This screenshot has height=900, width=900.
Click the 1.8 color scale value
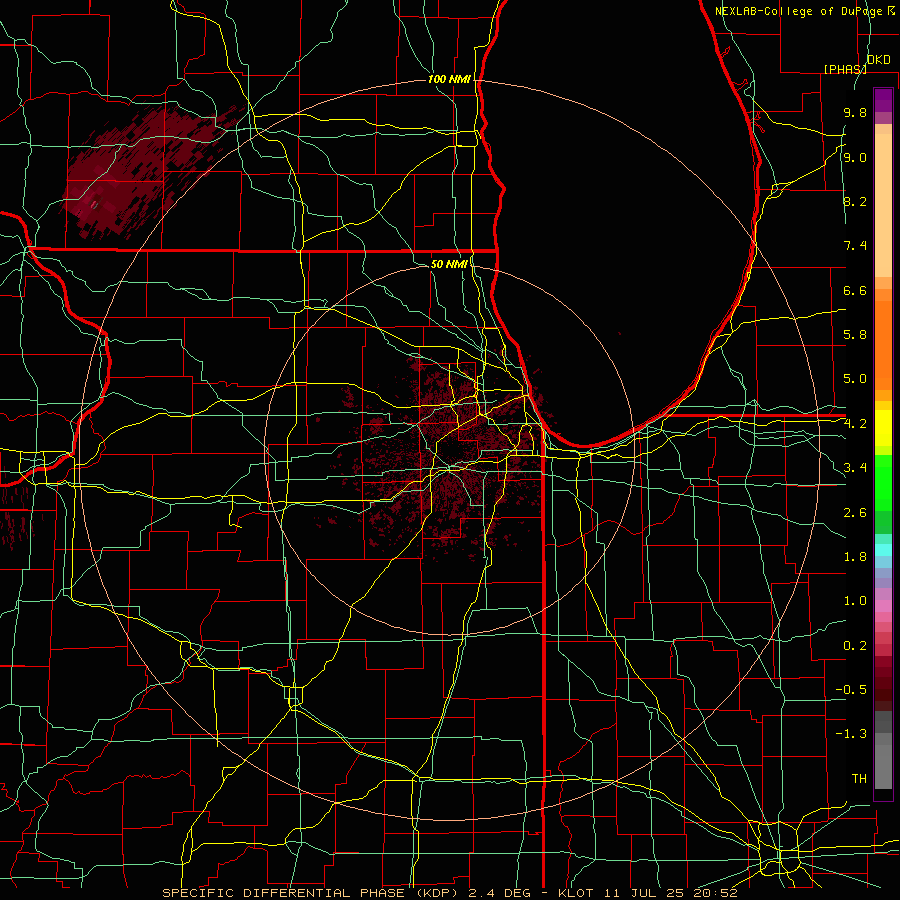click(x=855, y=557)
